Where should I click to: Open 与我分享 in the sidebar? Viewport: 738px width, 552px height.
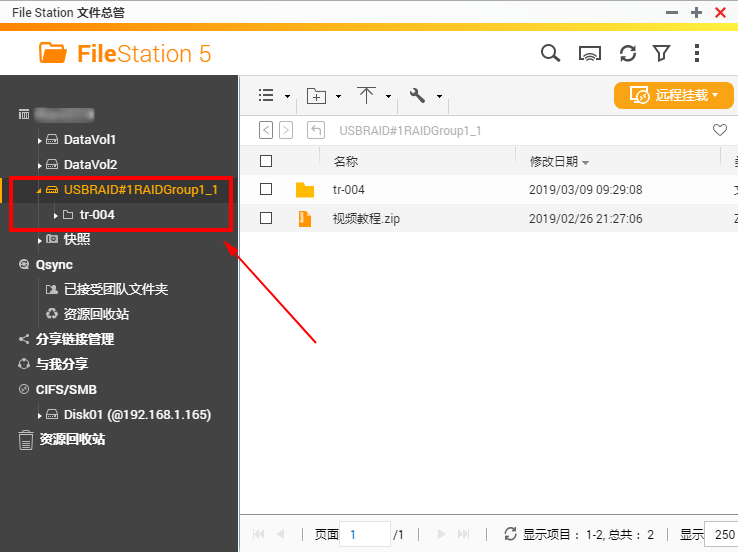coord(62,364)
